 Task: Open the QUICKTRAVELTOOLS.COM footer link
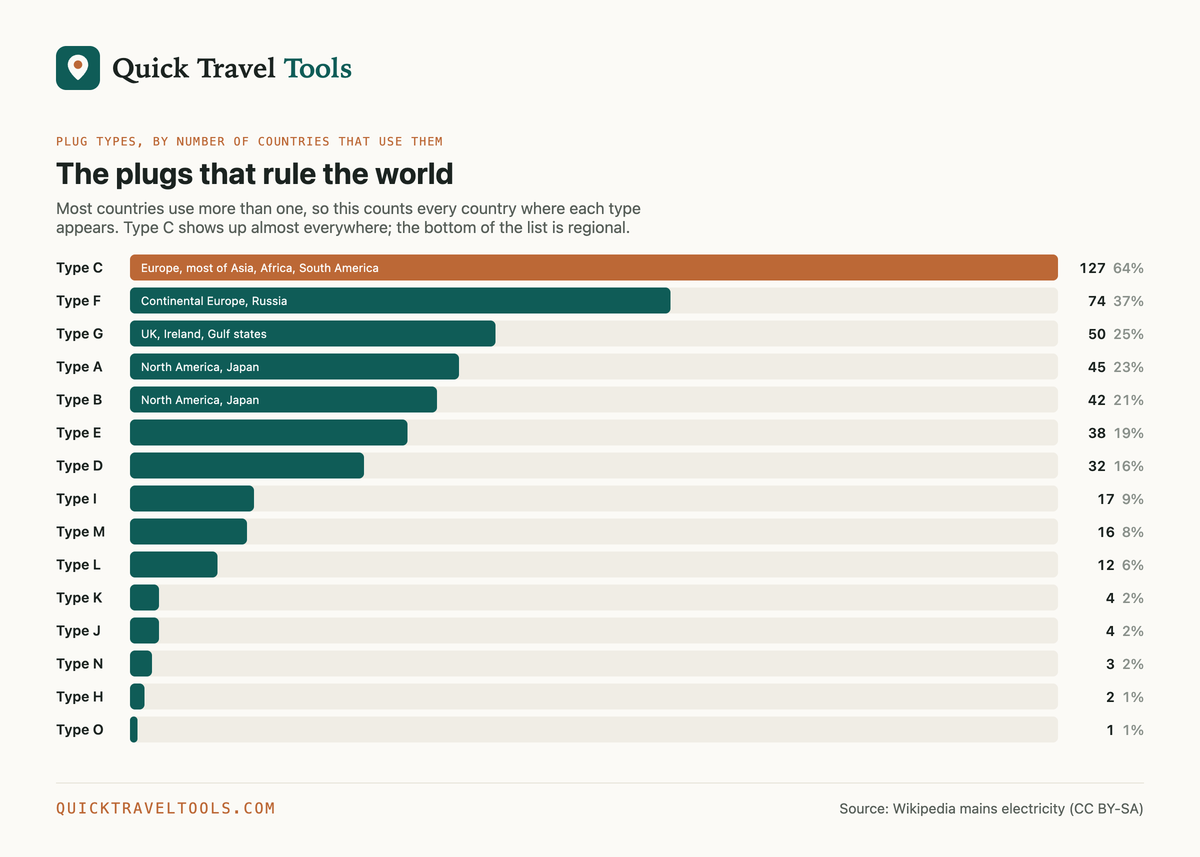tap(165, 808)
